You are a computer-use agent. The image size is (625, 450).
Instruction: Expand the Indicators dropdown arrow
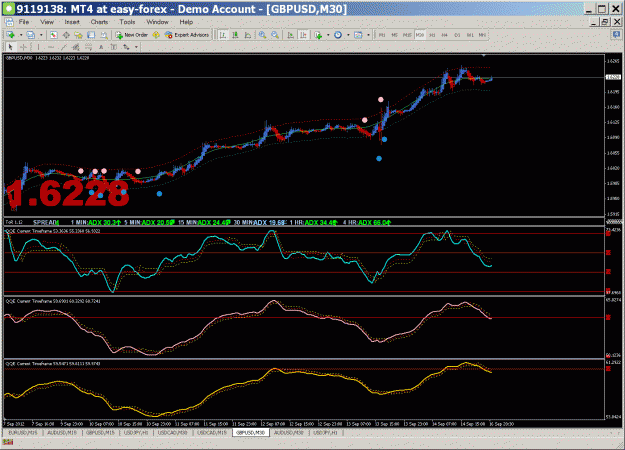pos(328,35)
